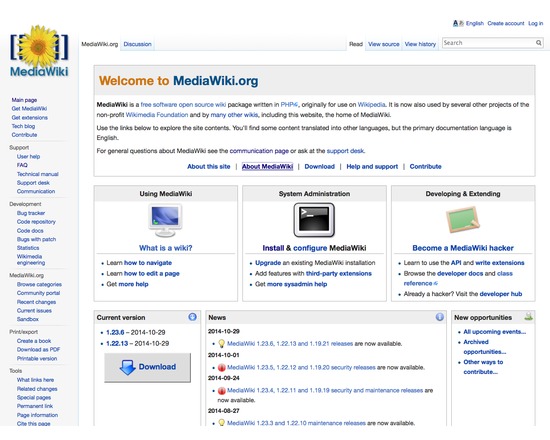Open the Sandbox link
The image size is (550, 440).
click(28, 319)
